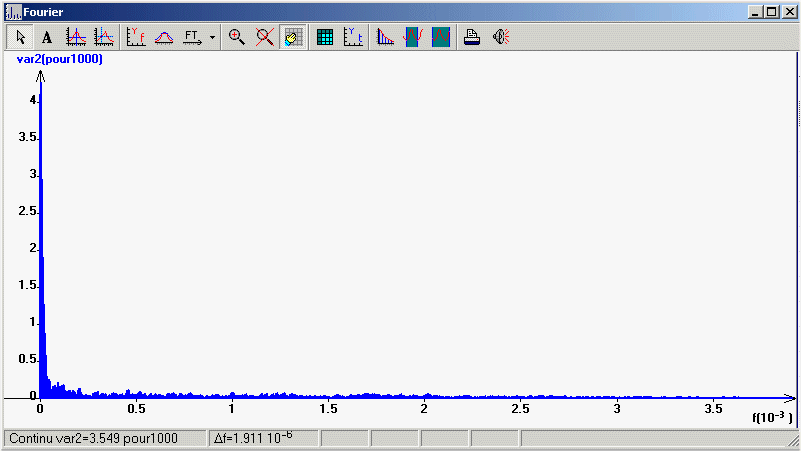
Task: Open the dropdown arrow next to FT
Action: pyautogui.click(x=212, y=38)
